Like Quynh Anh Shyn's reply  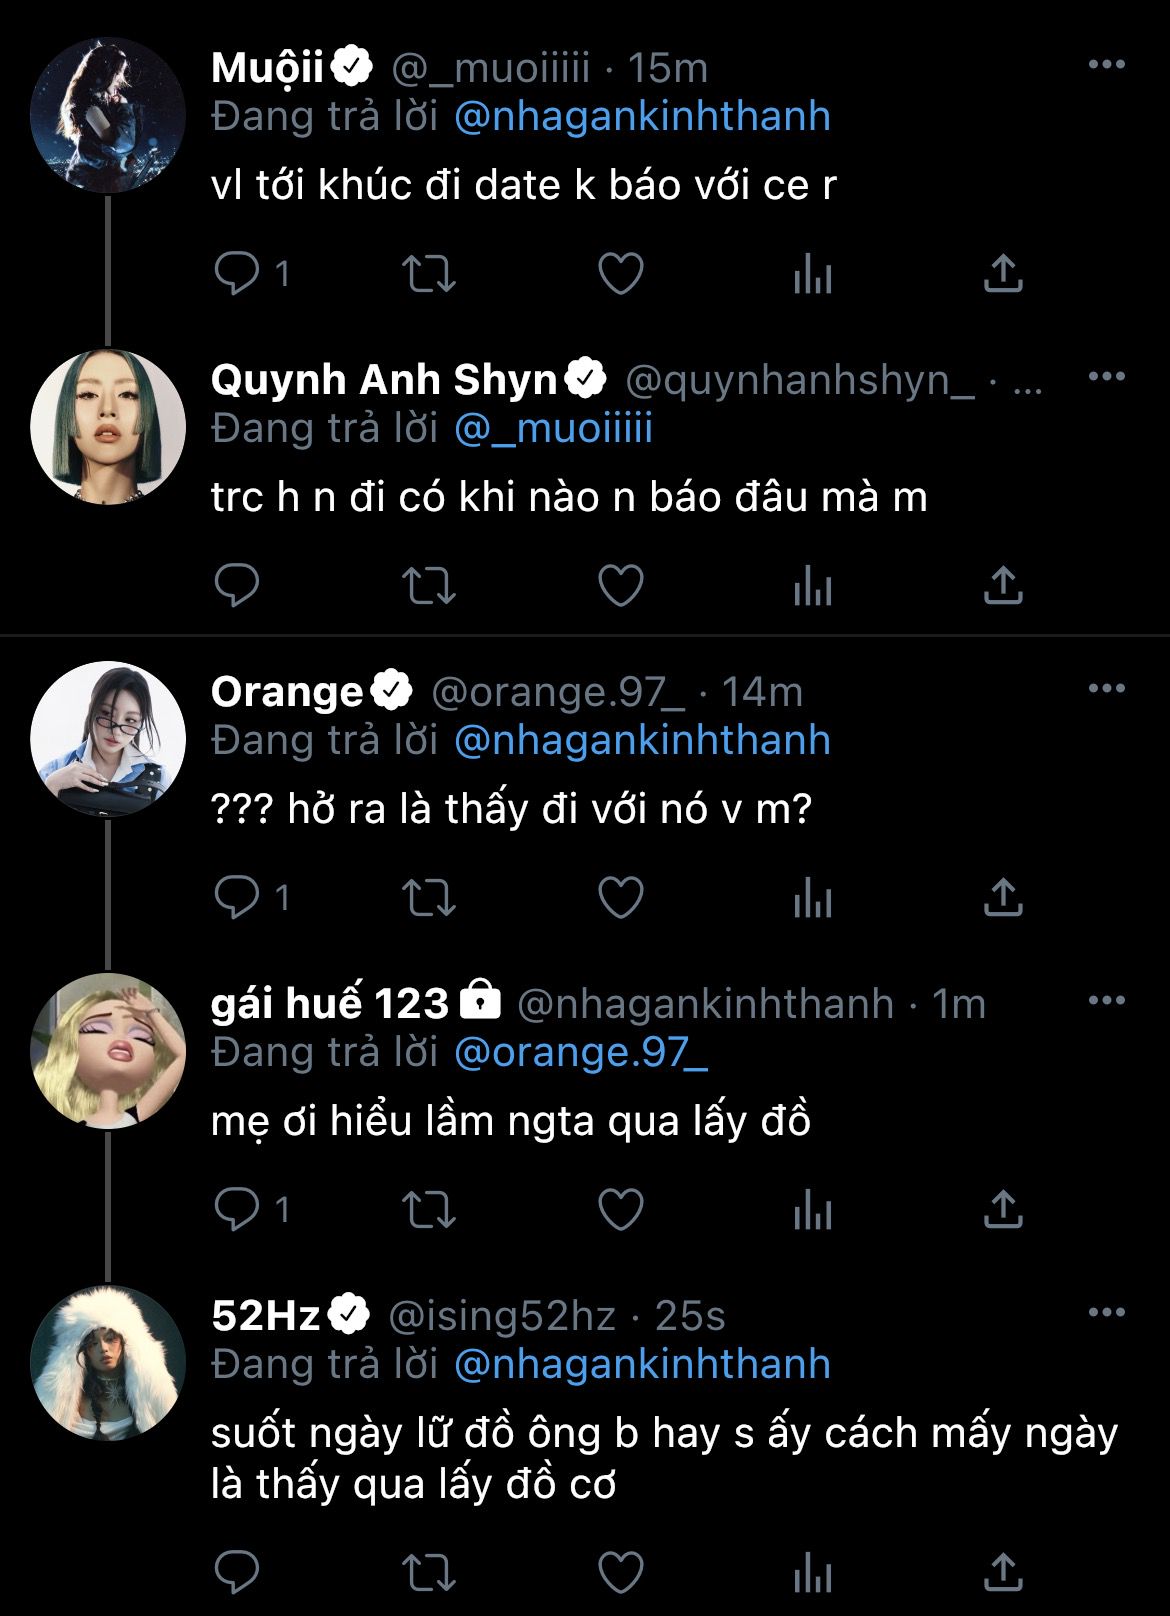tap(620, 585)
